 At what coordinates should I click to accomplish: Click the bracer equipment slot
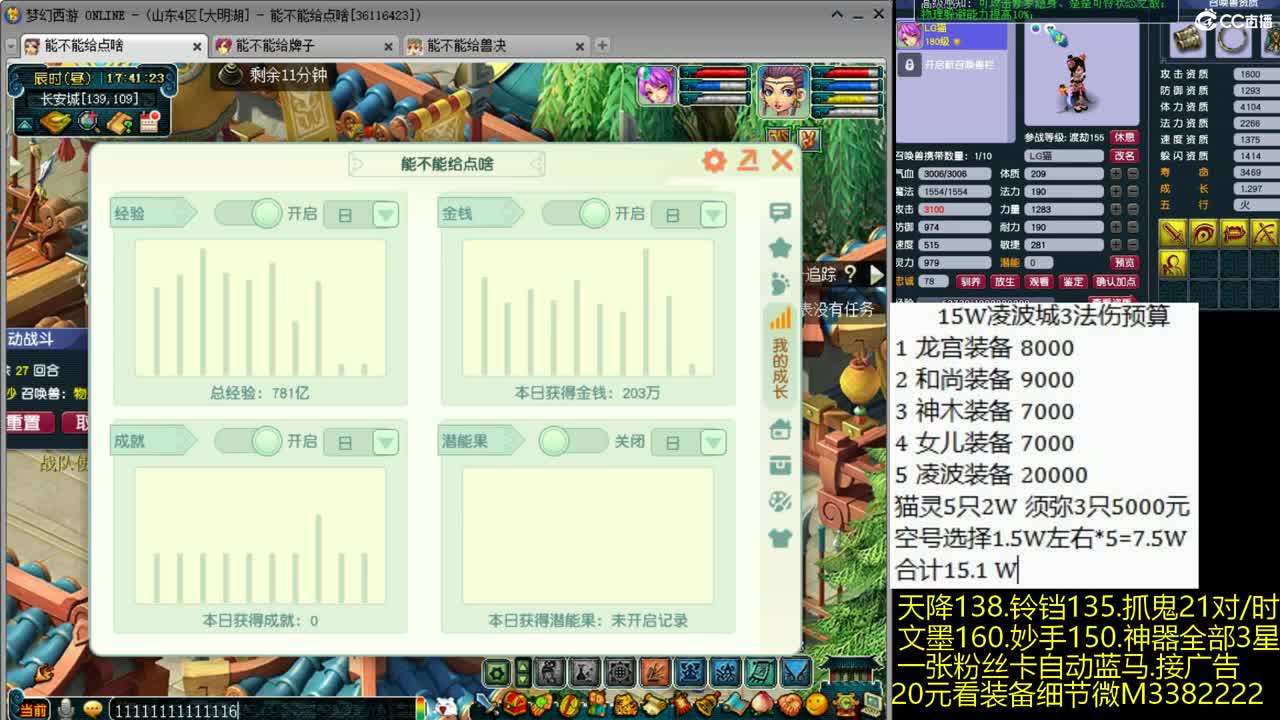pyautogui.click(x=1188, y=38)
